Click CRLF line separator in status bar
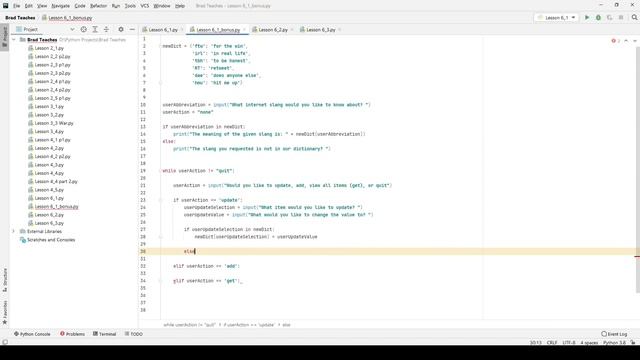The width and height of the screenshot is (640, 360). click(552, 343)
